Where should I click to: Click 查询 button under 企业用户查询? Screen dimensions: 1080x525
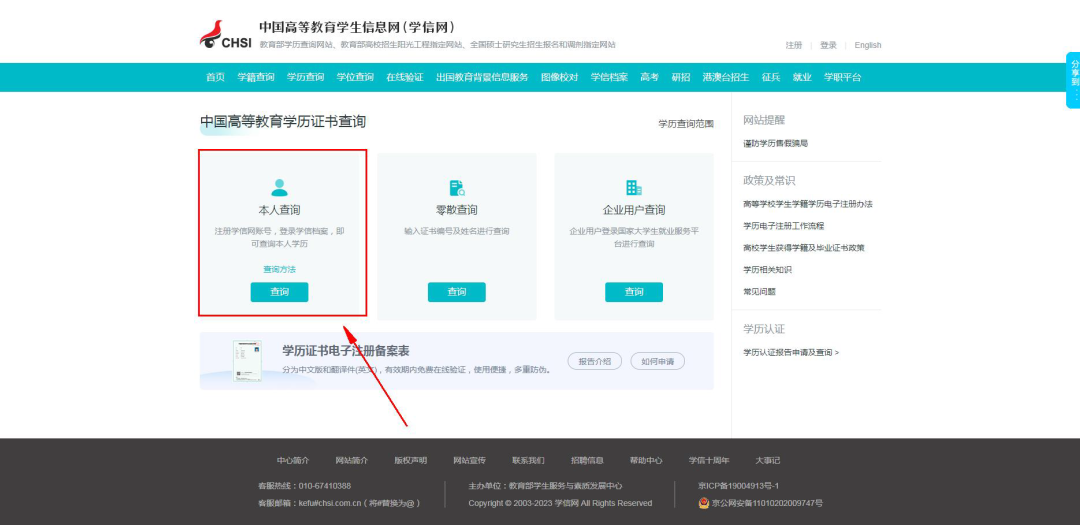tap(634, 292)
